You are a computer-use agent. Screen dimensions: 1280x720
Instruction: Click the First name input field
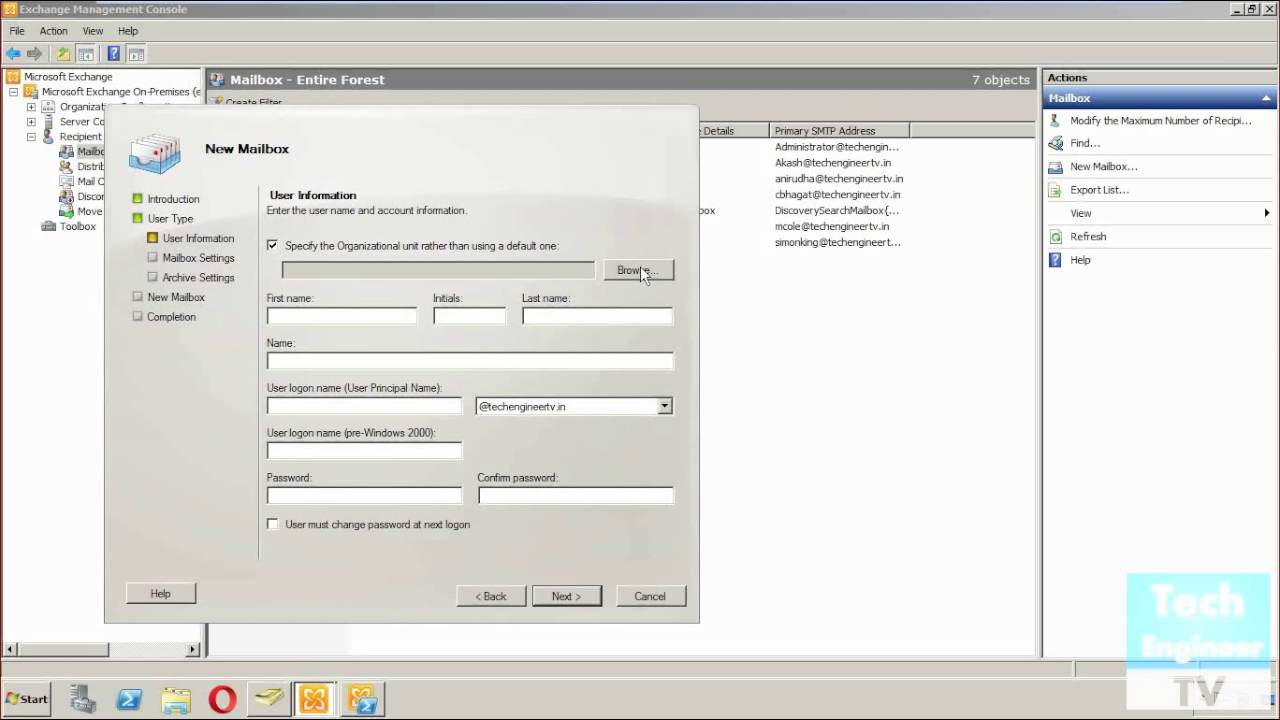[x=342, y=316]
